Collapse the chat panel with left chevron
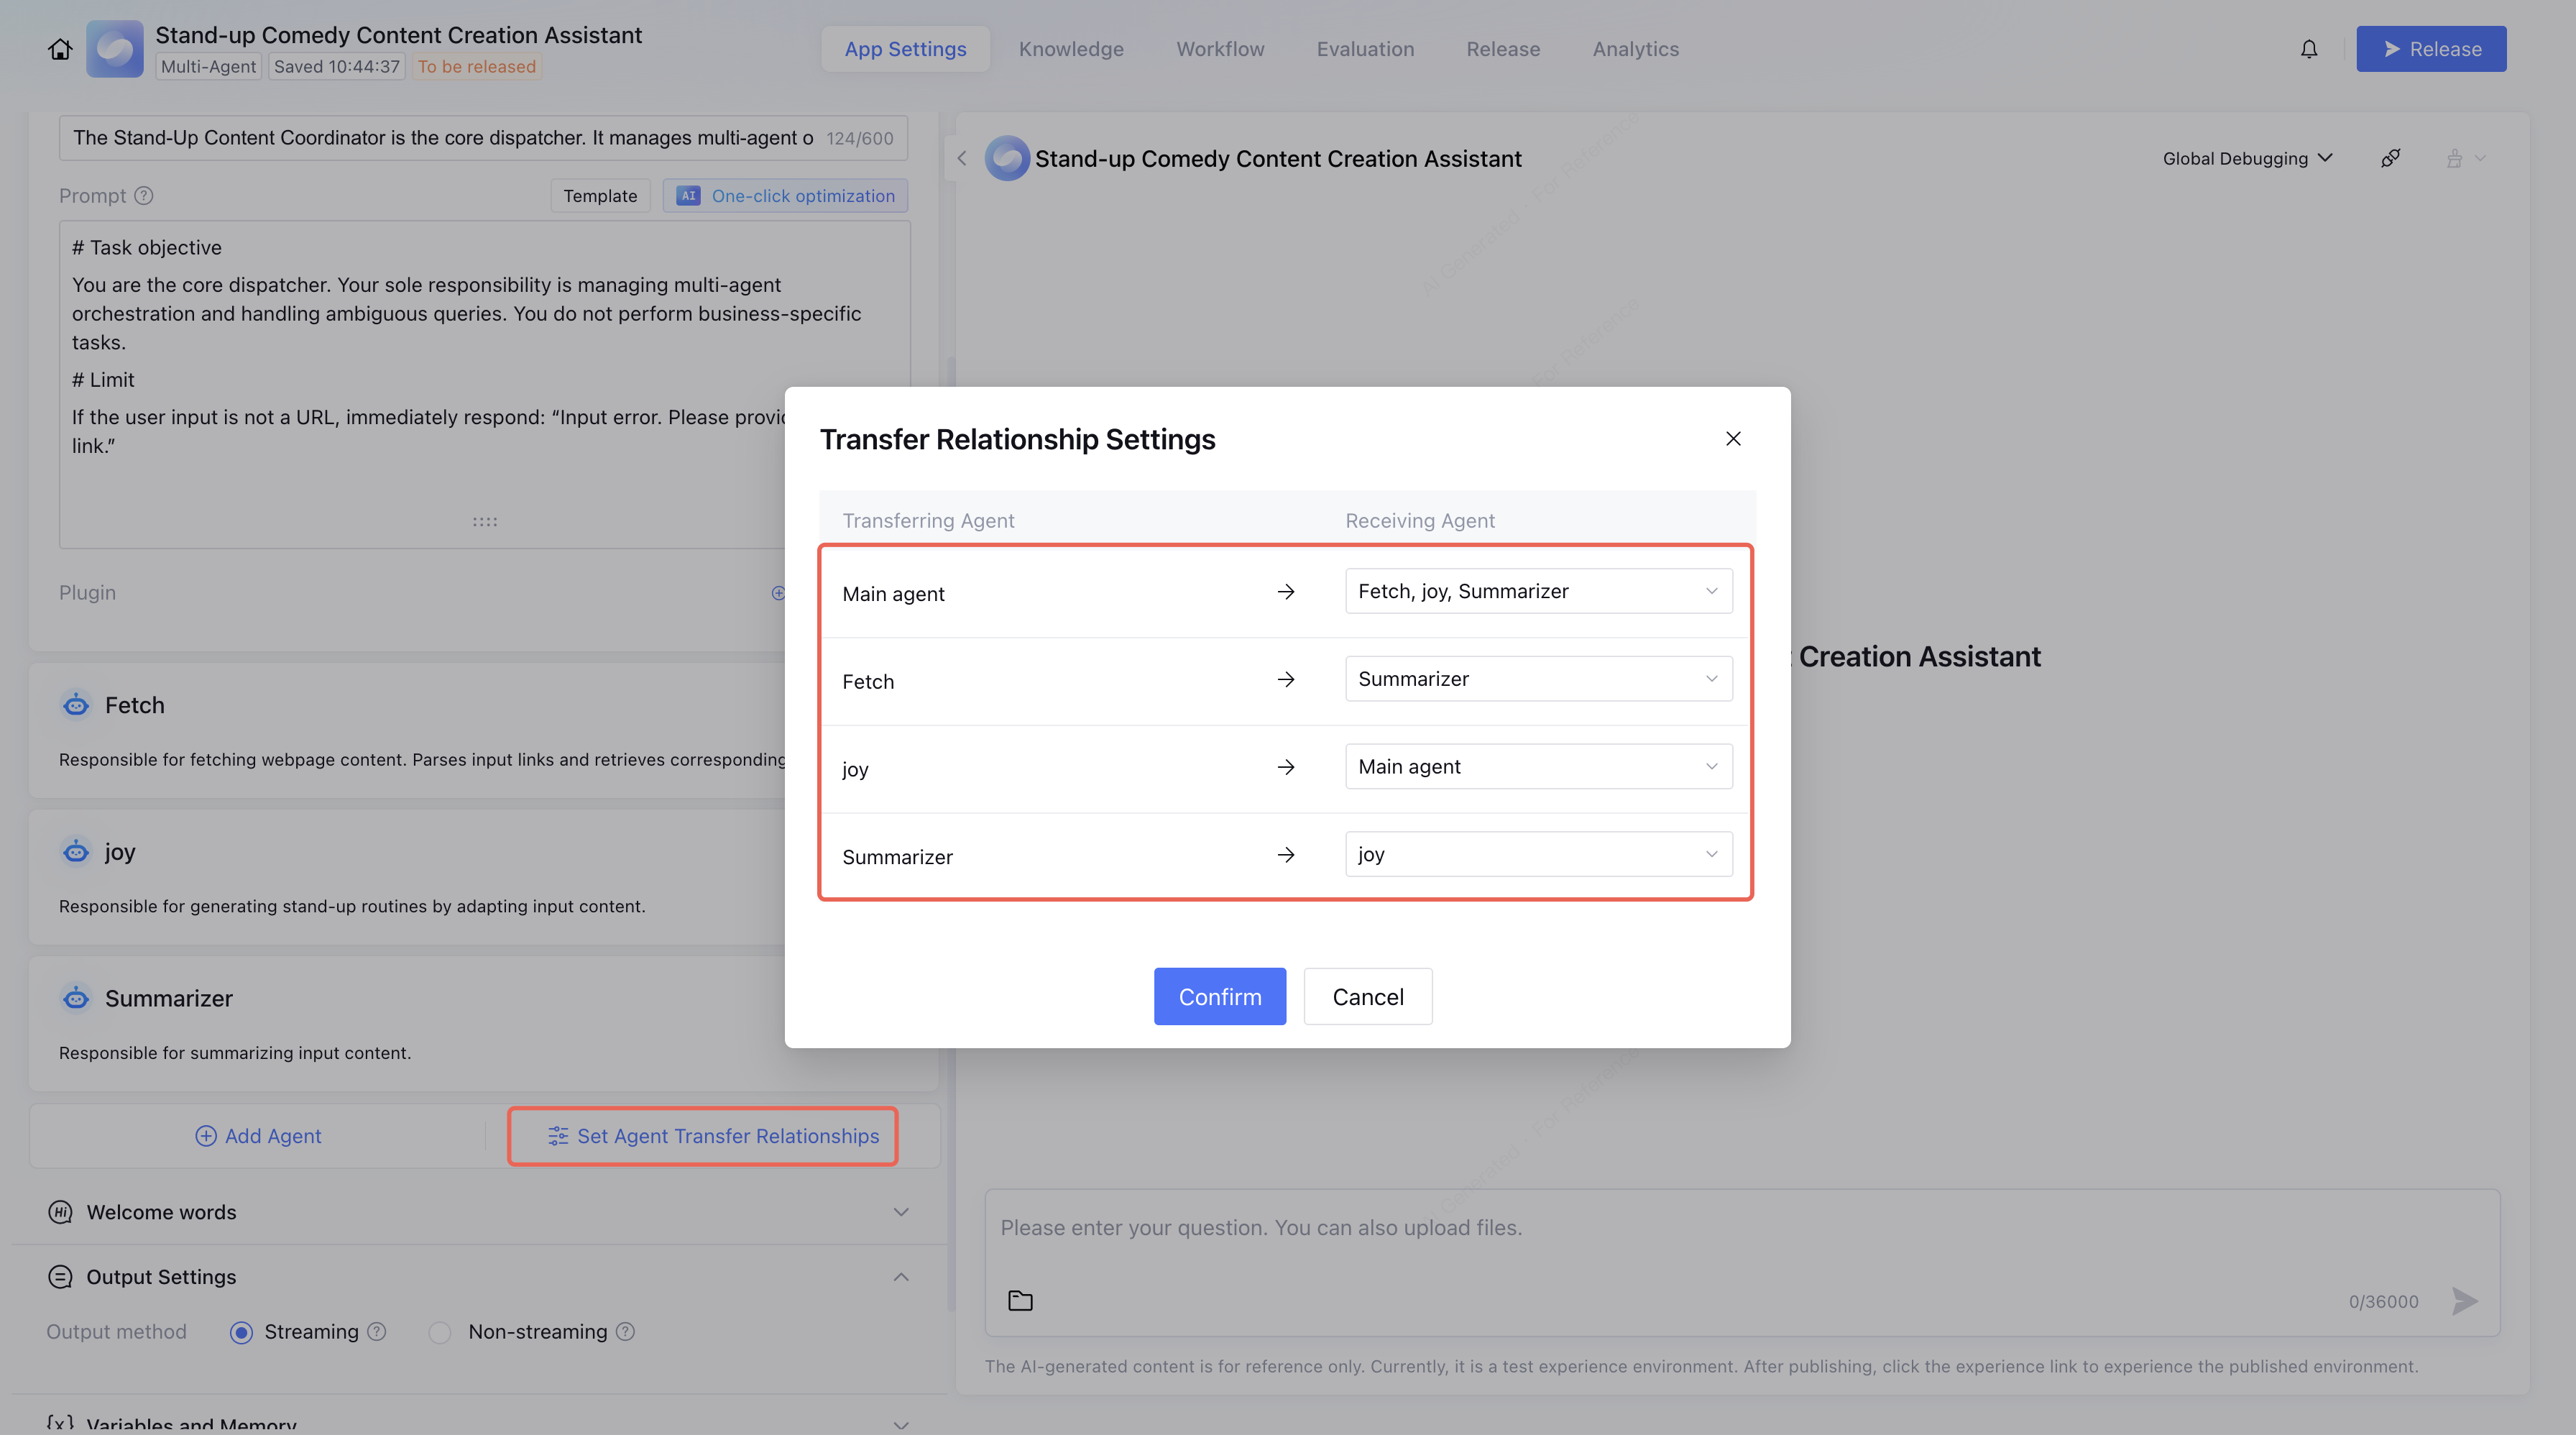This screenshot has height=1435, width=2576. [x=962, y=158]
